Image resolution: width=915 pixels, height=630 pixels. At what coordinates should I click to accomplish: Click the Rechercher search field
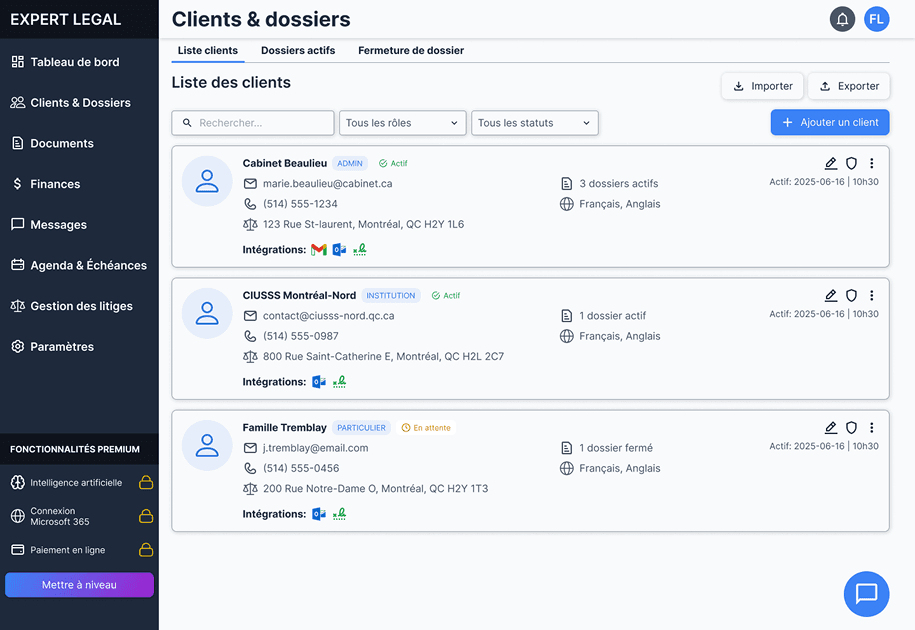[x=253, y=123]
